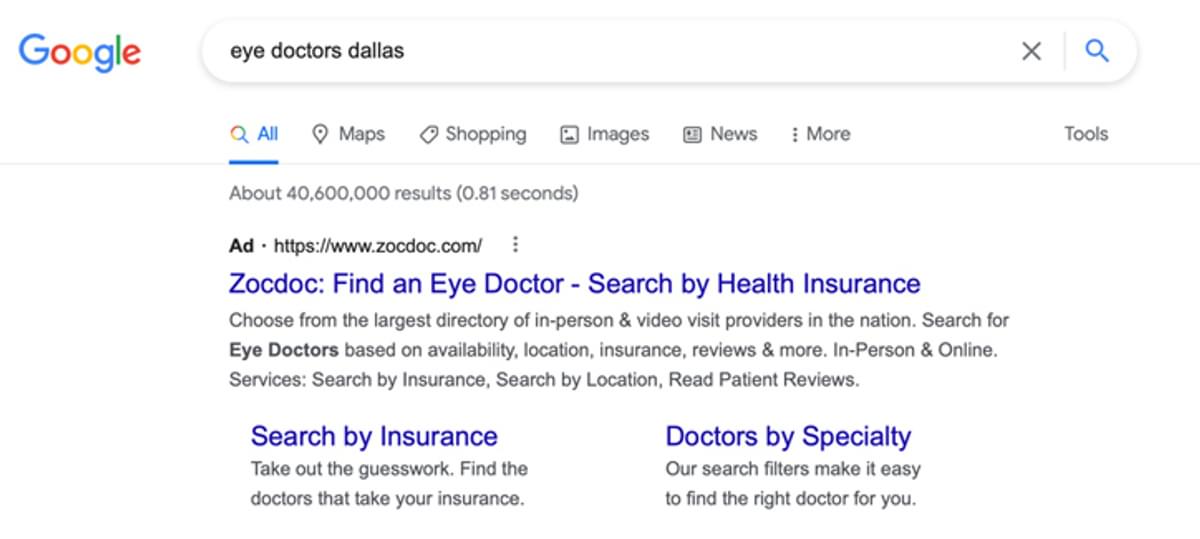Click the zocdoc.com ad URL
This screenshot has width=1200, height=539.
click(377, 245)
